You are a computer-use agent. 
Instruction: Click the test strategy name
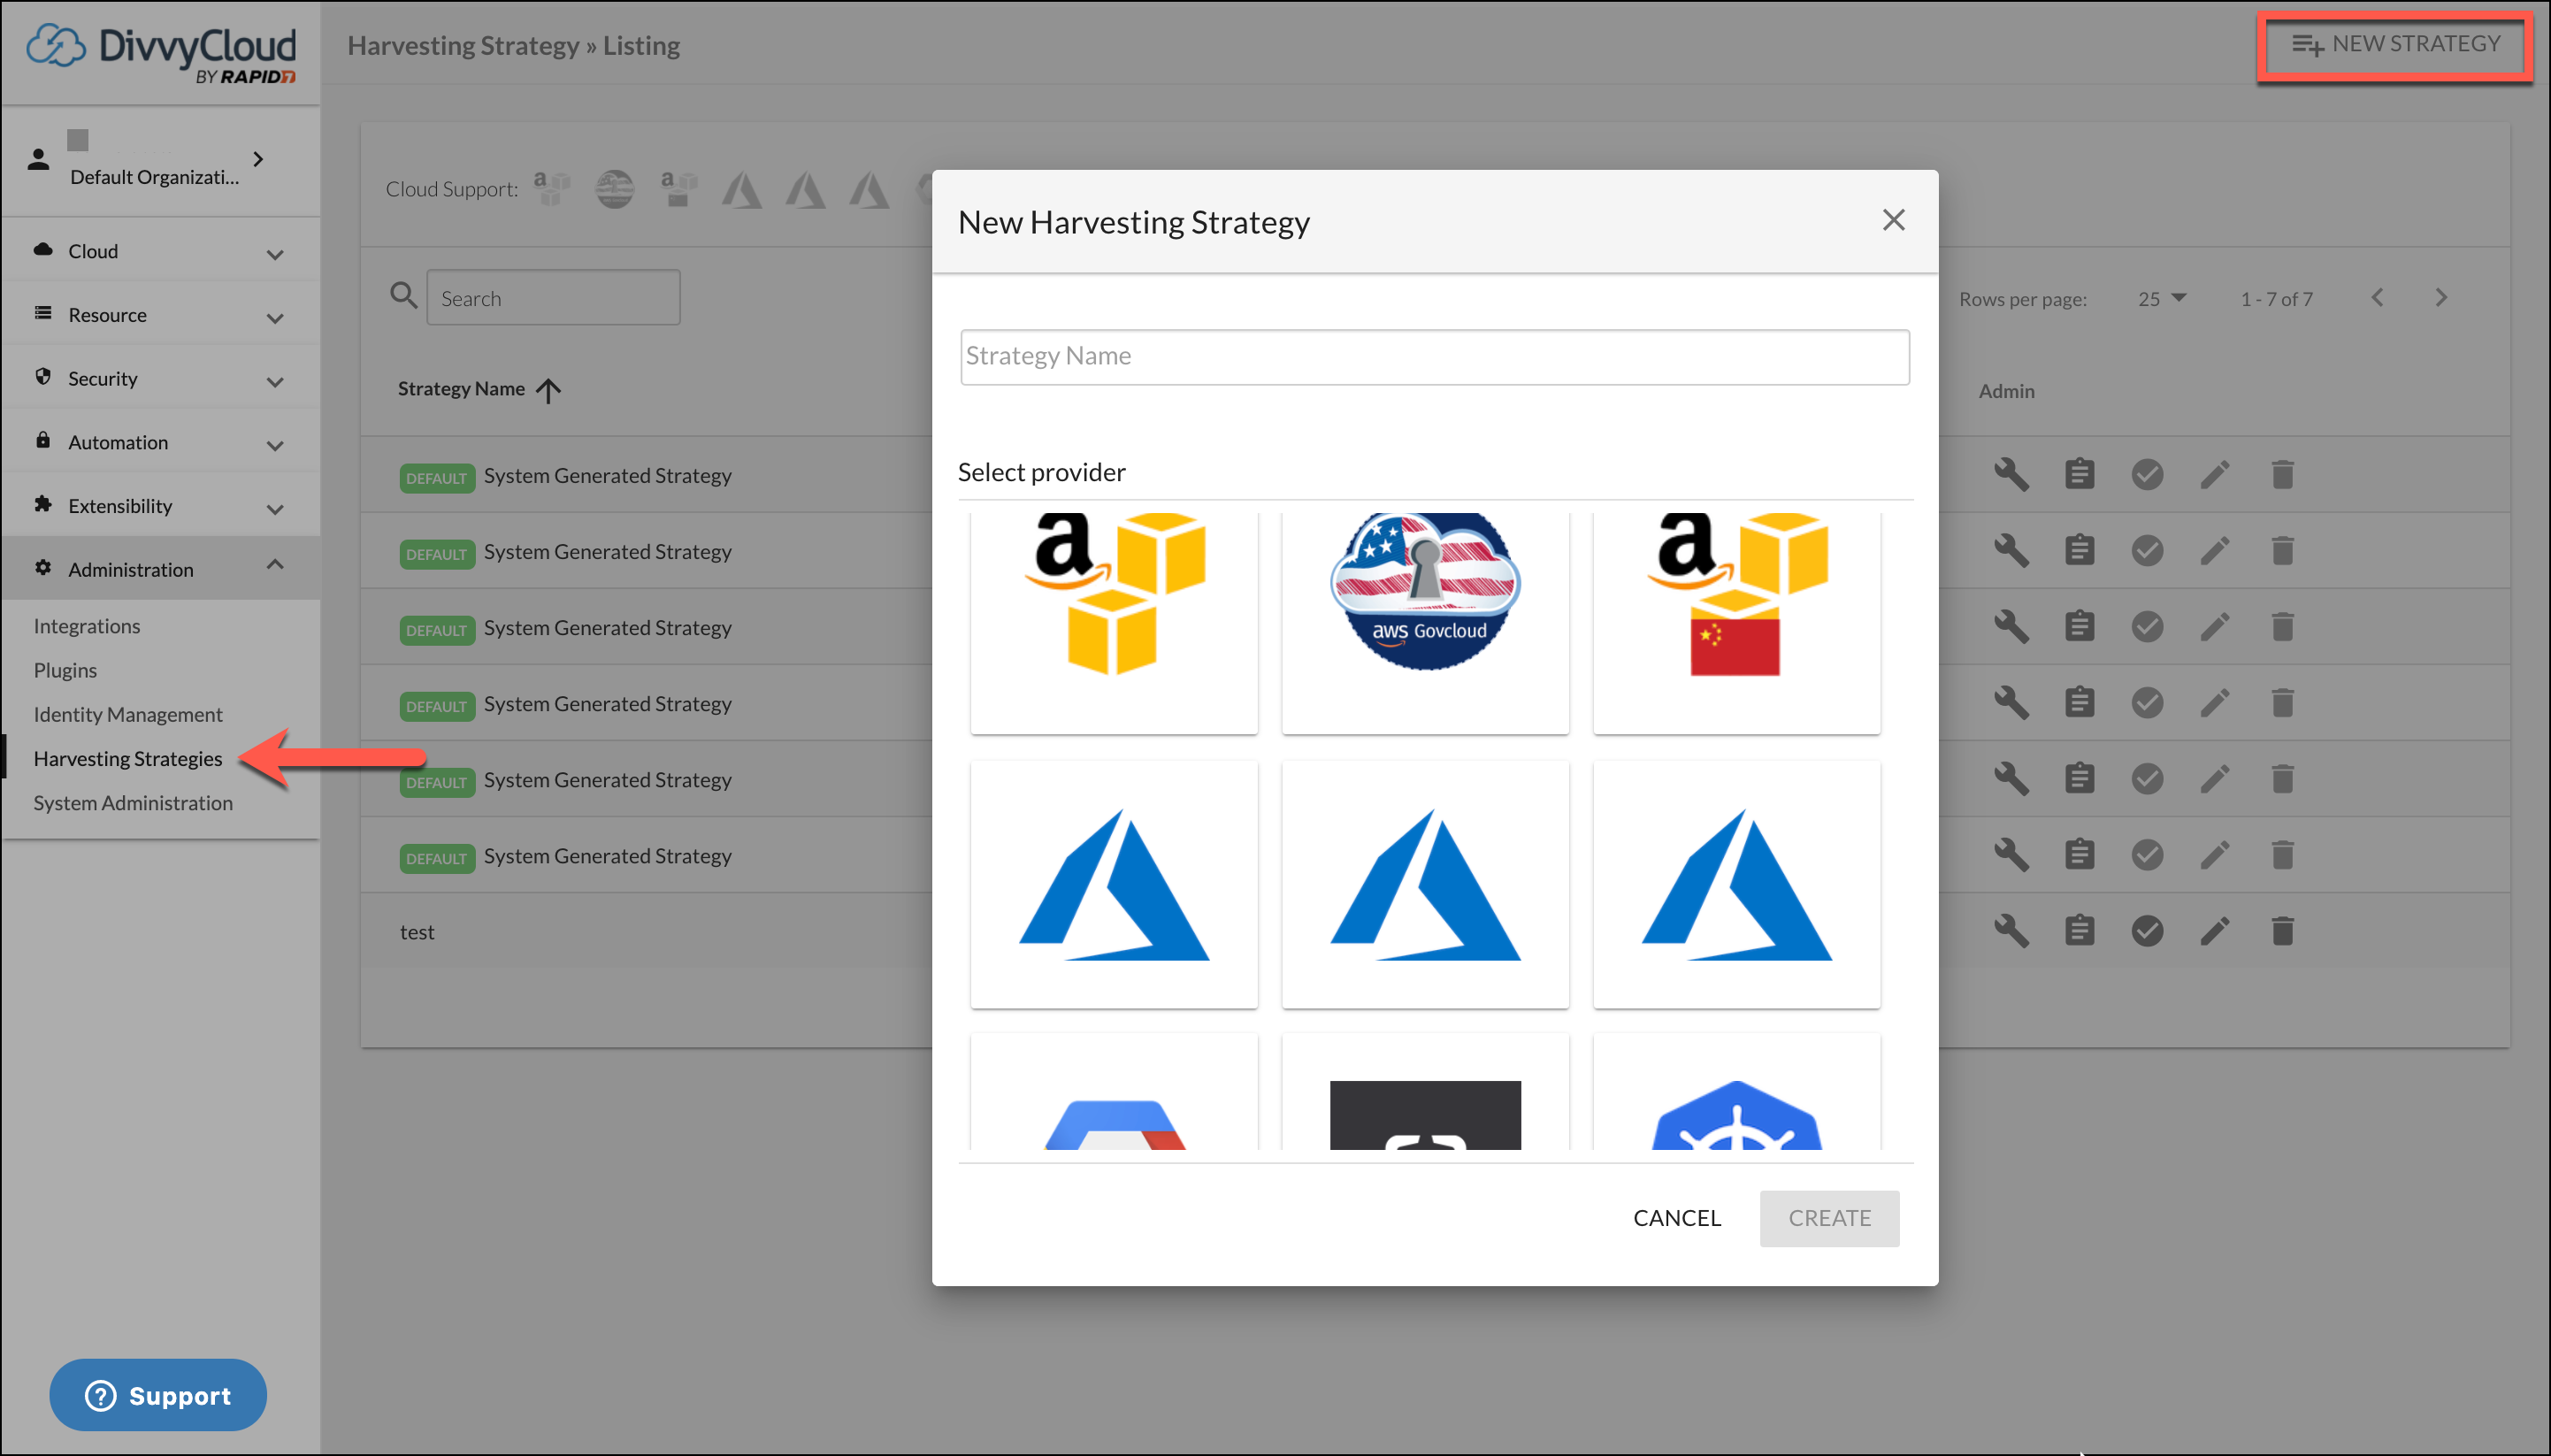click(417, 932)
